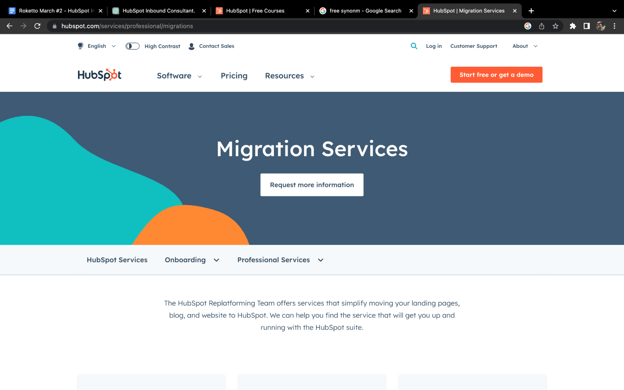This screenshot has height=390, width=624.
Task: Go back with the browser back arrow
Action: coord(10,26)
